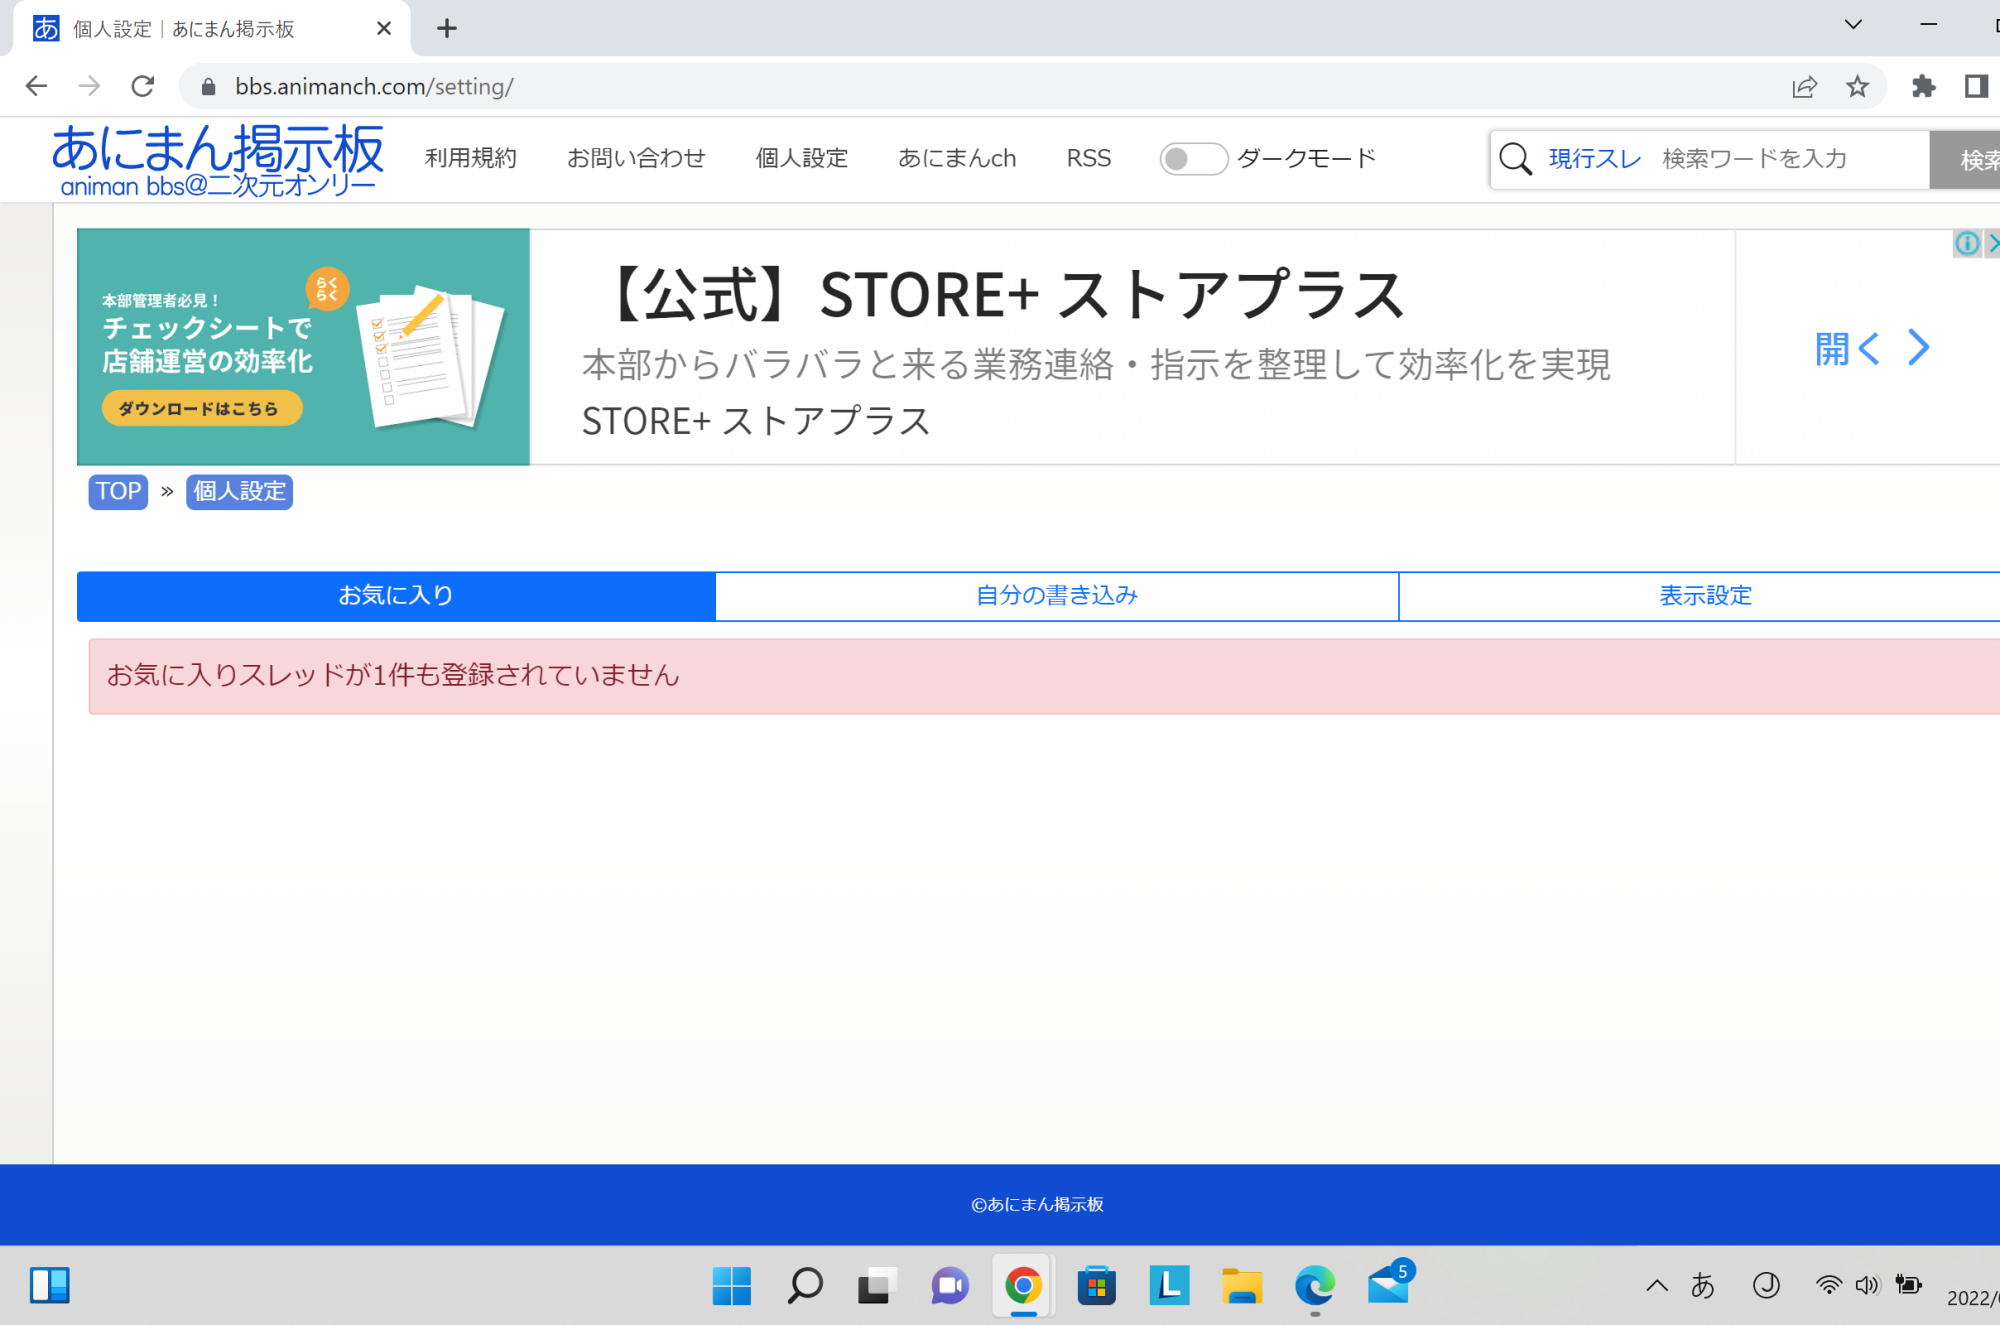The height and width of the screenshot is (1325, 2000).
Task: Bookmark this page with the star icon
Action: (x=1857, y=87)
